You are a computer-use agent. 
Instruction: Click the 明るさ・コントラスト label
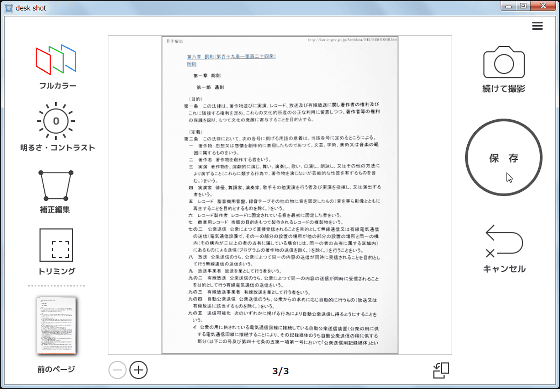[58, 148]
